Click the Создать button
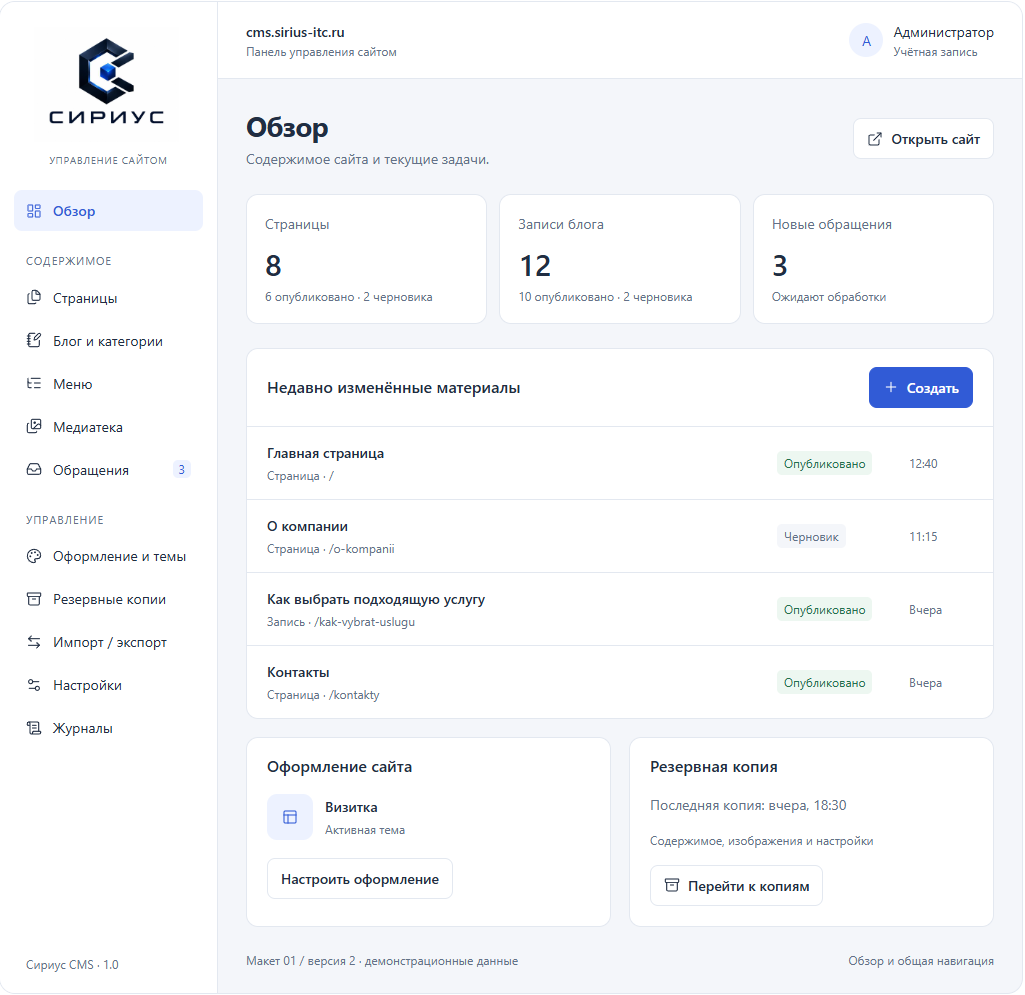 pos(920,388)
